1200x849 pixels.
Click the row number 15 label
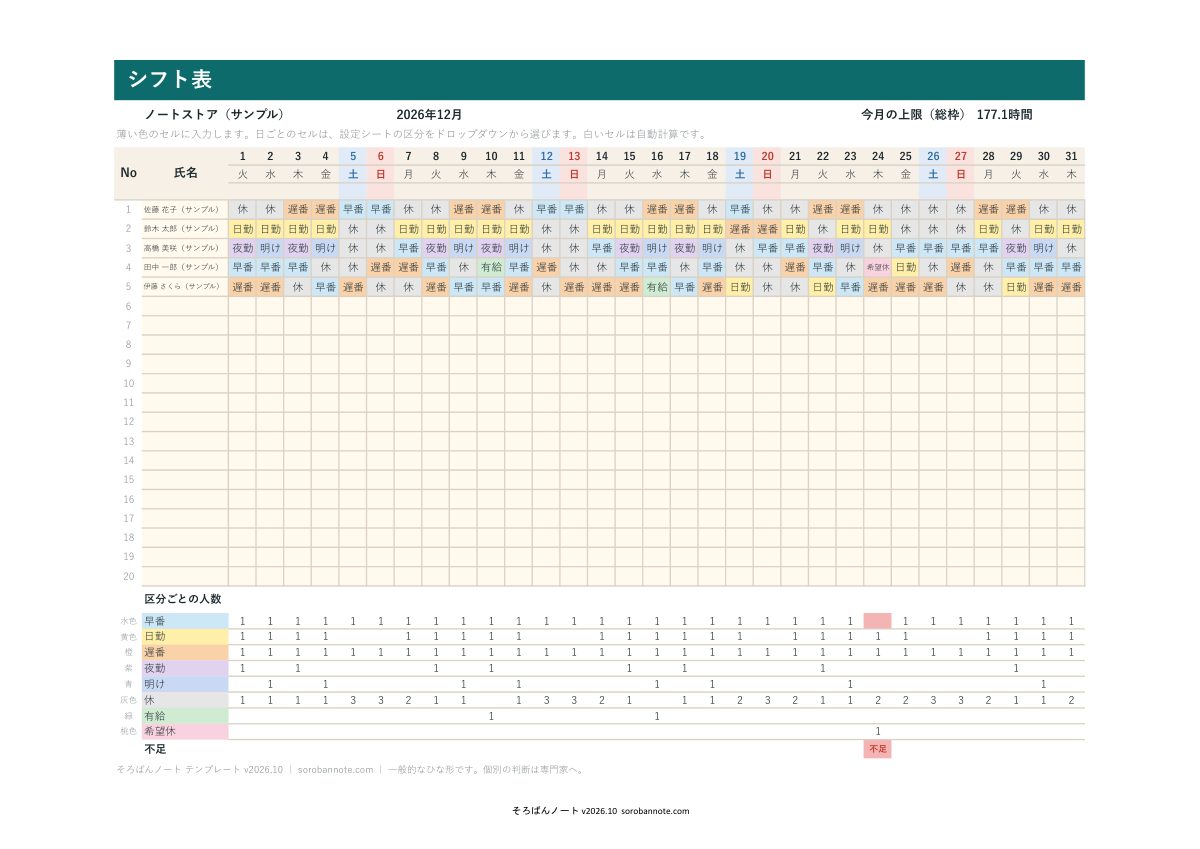click(128, 480)
